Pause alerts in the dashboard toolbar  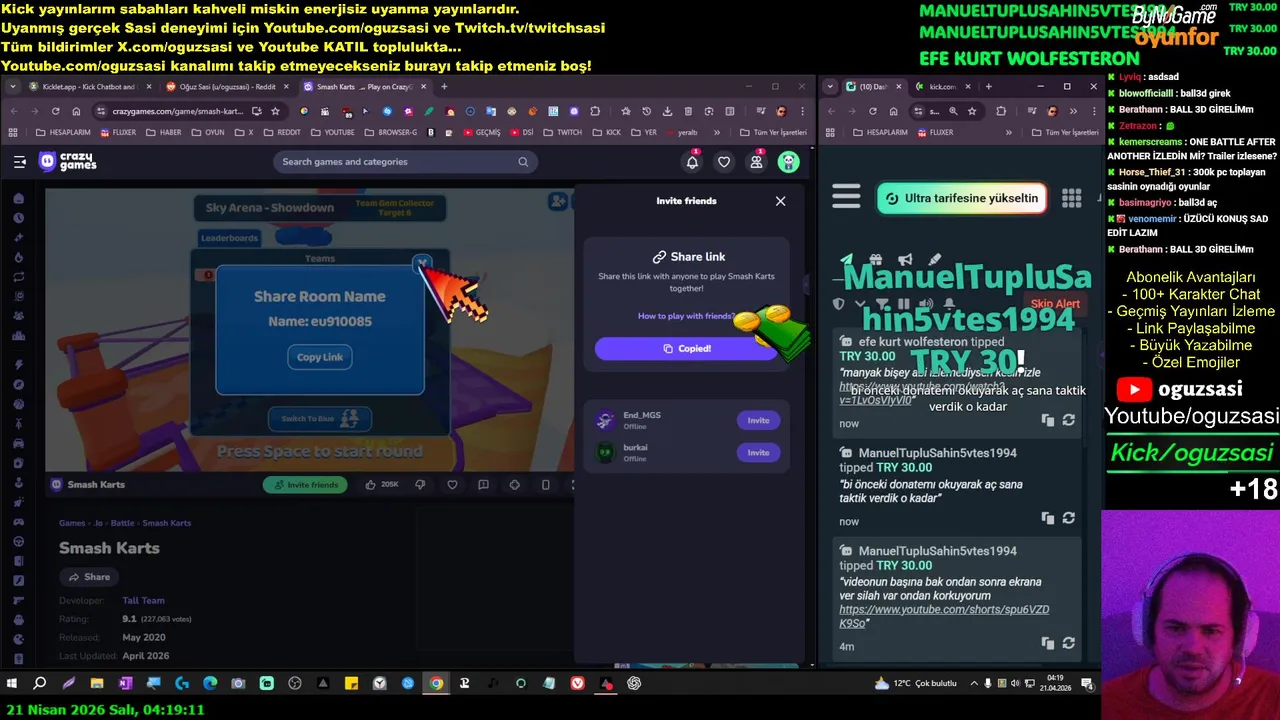pyautogui.click(x=904, y=304)
